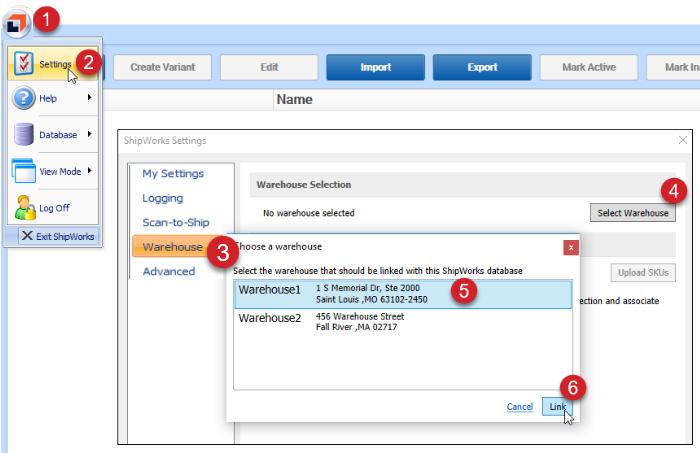Click 'Saint Louis ,MO 63102-2450' text

tap(371, 299)
